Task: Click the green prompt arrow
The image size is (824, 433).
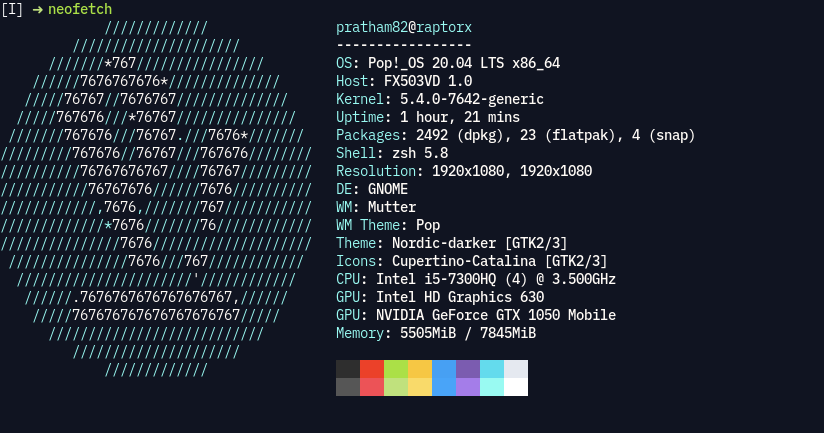Action: point(37,10)
